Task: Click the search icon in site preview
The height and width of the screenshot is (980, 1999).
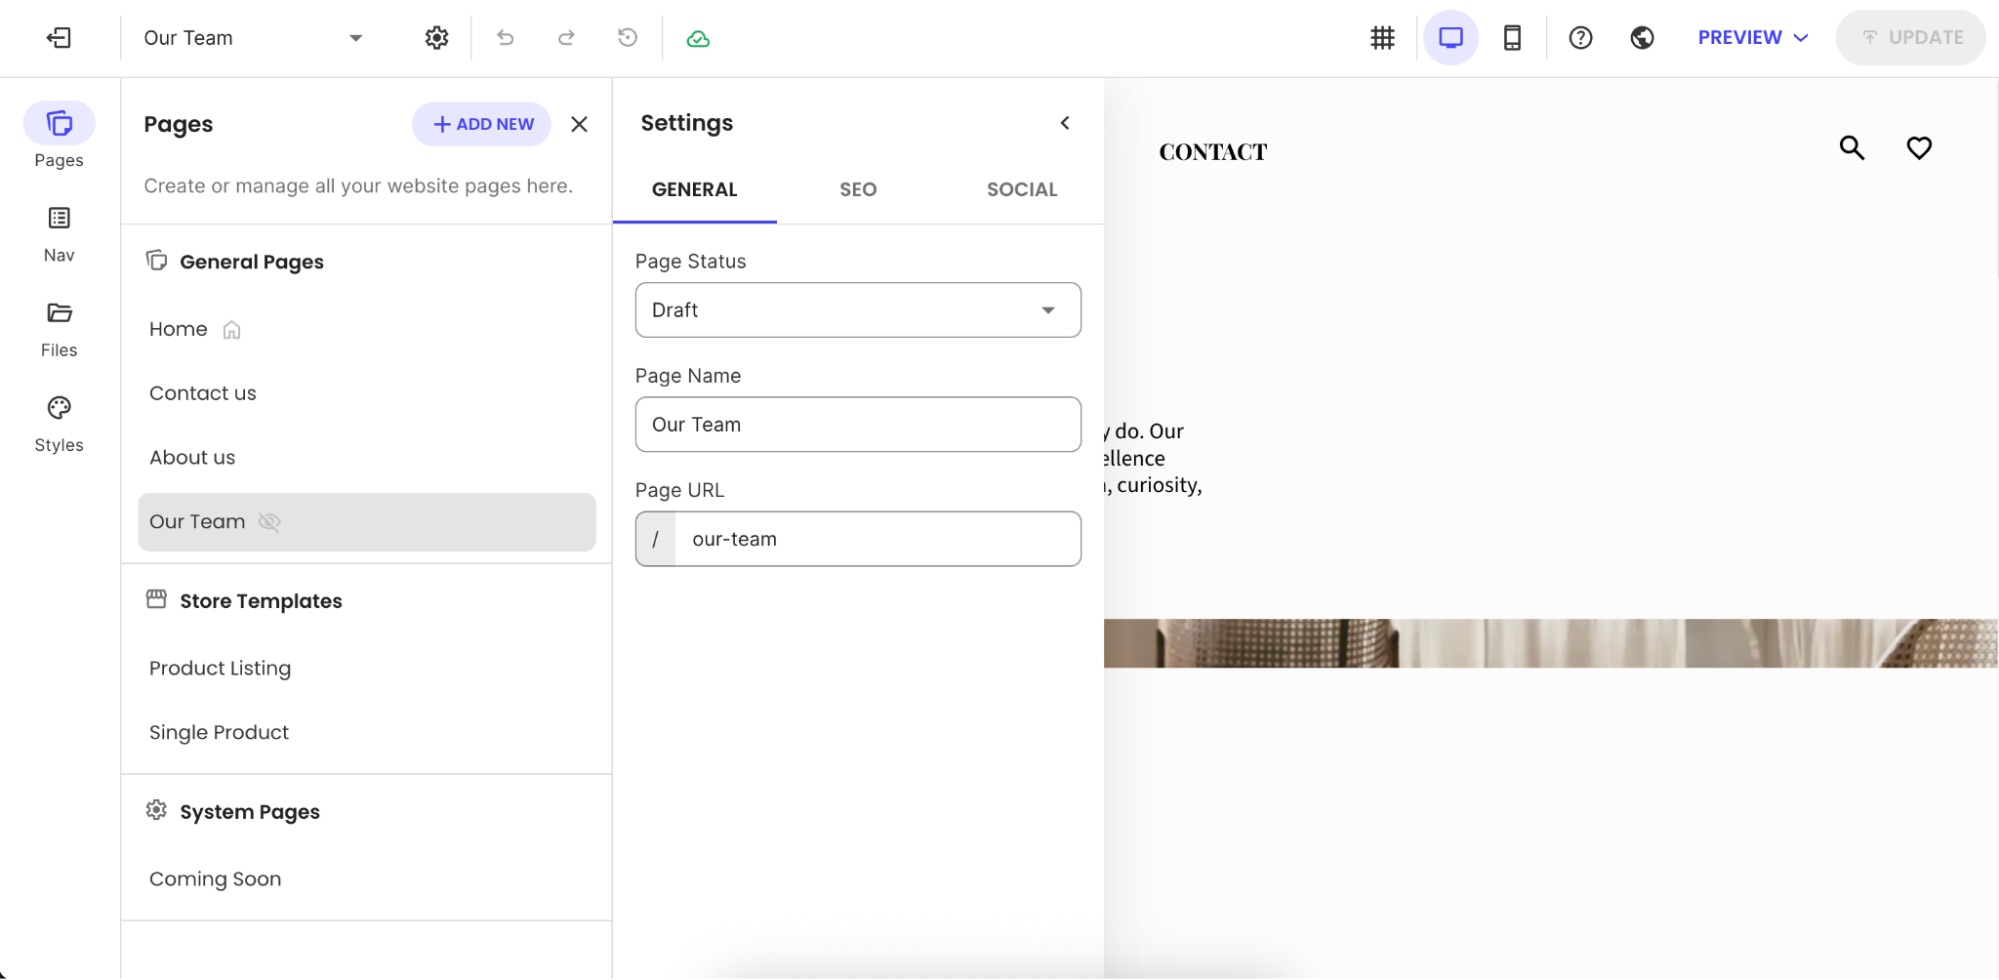Action: [x=1852, y=148]
